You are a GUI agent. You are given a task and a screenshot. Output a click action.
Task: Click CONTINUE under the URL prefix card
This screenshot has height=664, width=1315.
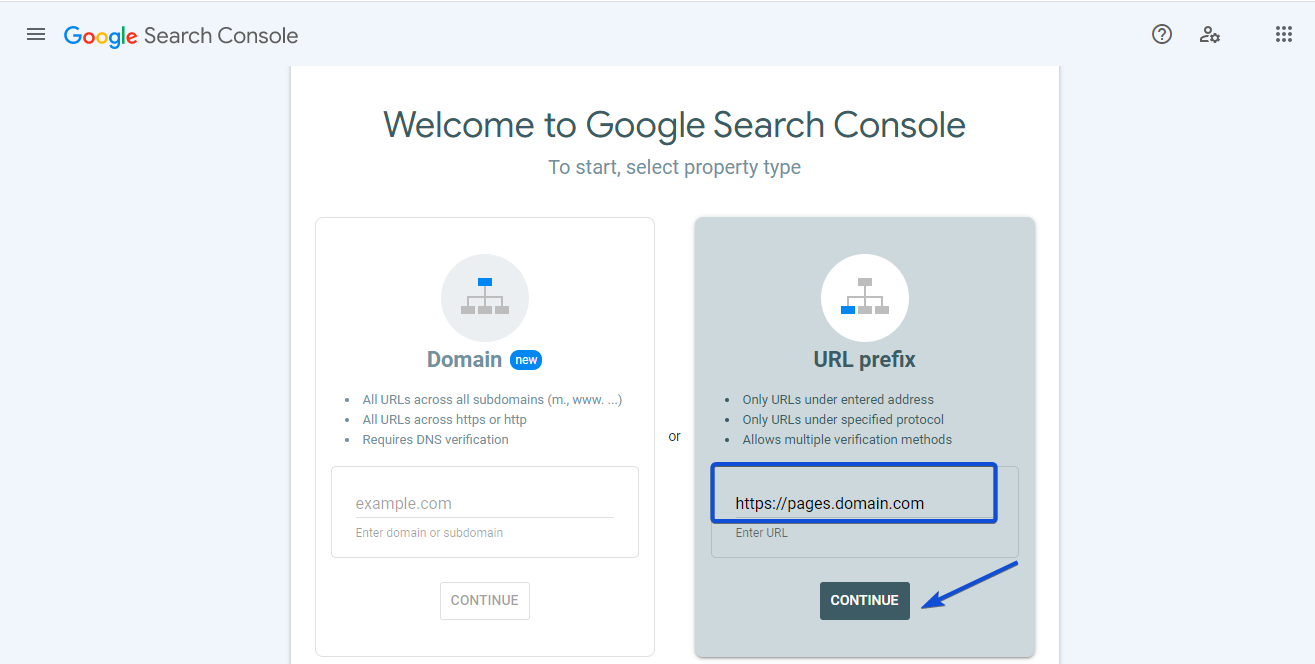865,600
